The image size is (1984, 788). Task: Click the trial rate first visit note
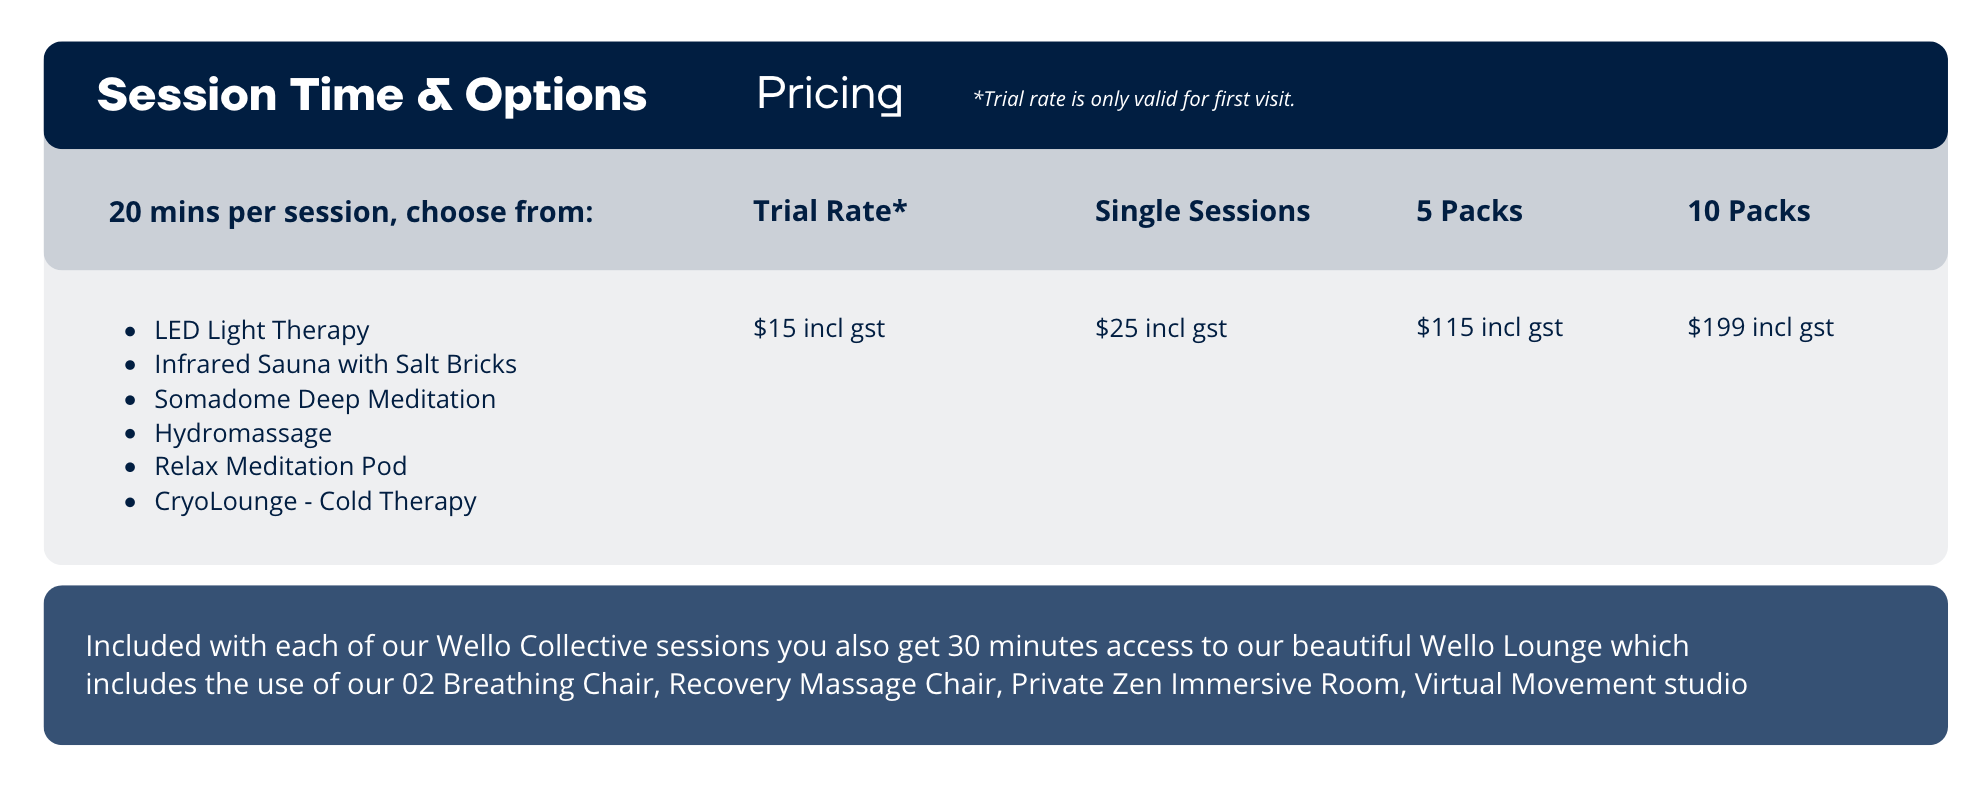[1133, 99]
